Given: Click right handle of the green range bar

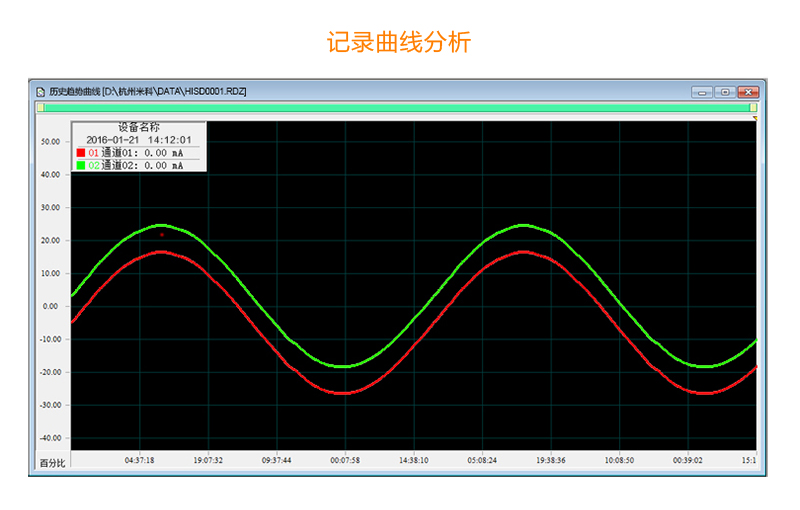Looking at the screenshot, I should 754,106.
